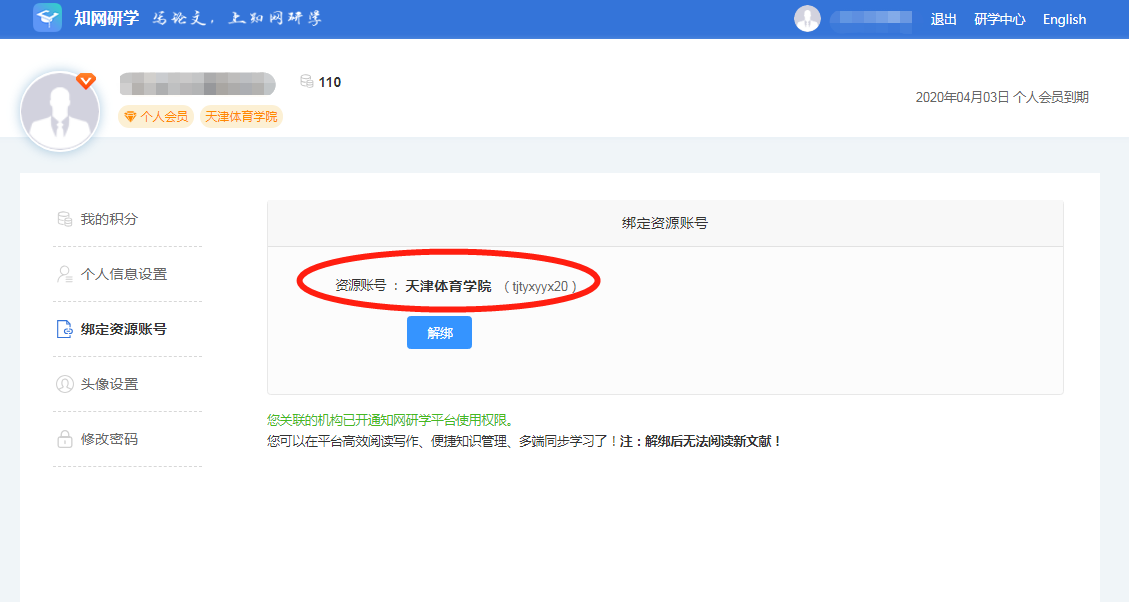This screenshot has width=1129, height=602.
Task: Click the membership expiry date 2020年04月03日 text
Action: coord(1002,97)
